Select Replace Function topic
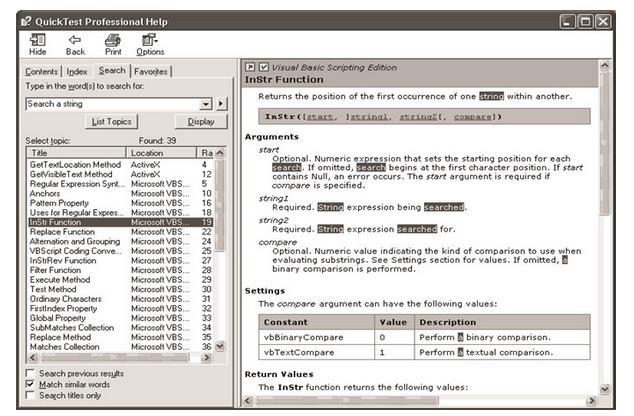This screenshot has height=416, width=634. [x=120, y=232]
